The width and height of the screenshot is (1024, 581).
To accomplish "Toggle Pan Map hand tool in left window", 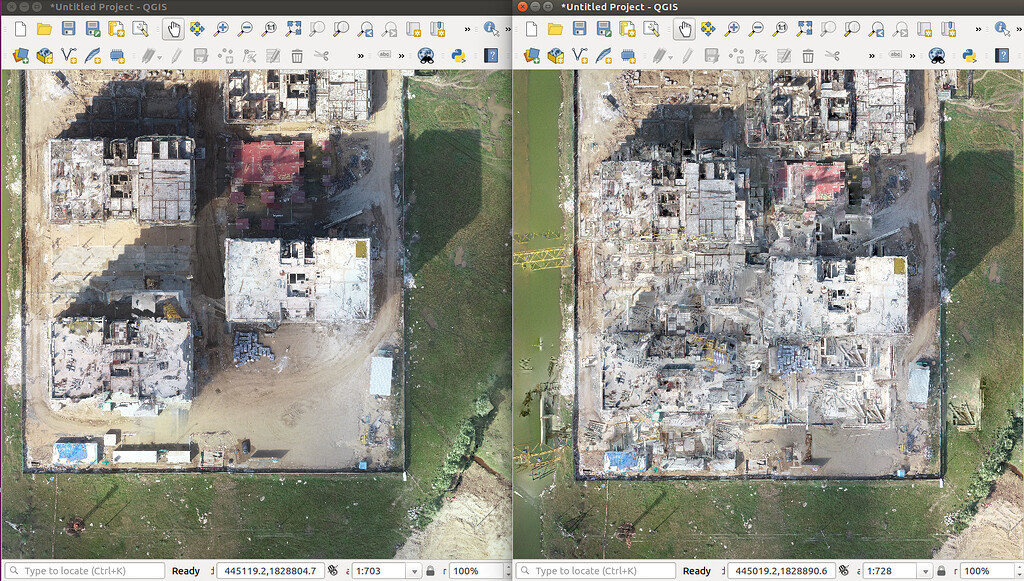I will click(x=173, y=29).
